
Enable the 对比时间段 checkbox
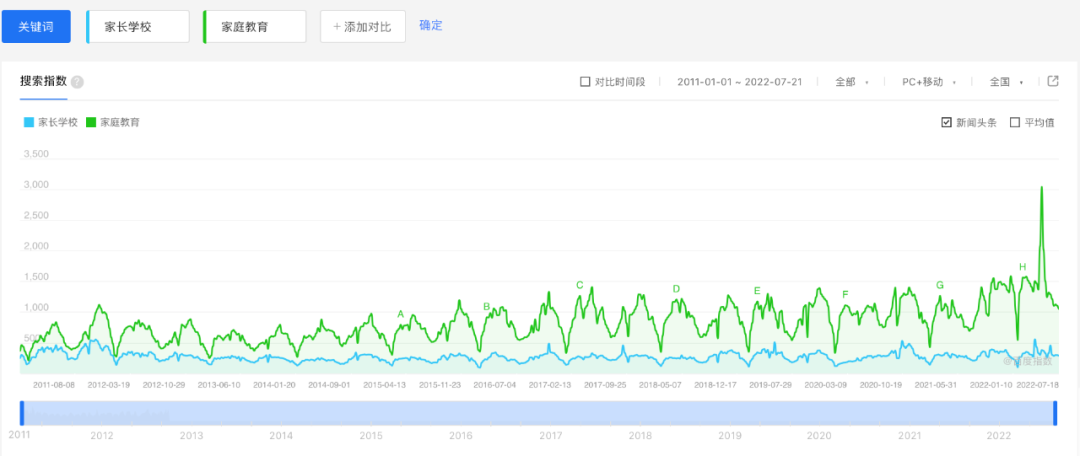585,82
